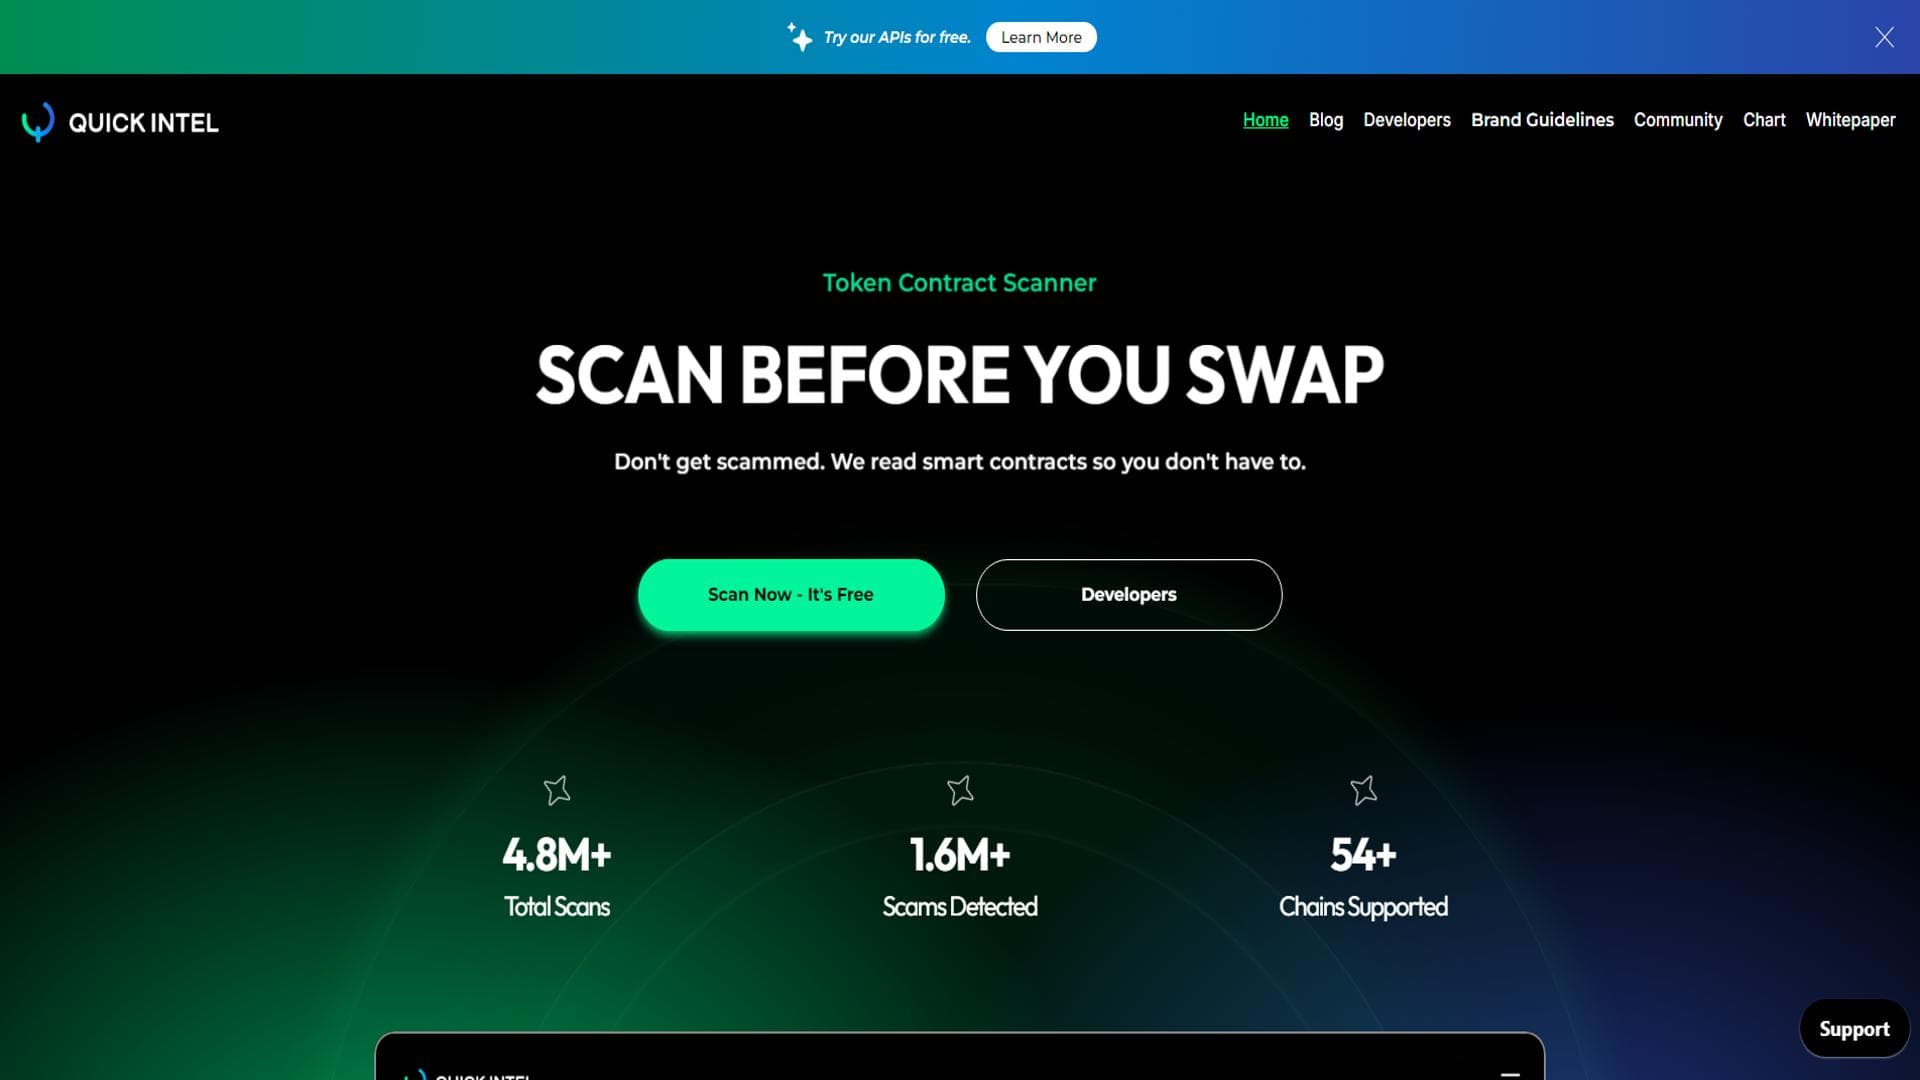Start scanning with Scan Now button
This screenshot has width=1920, height=1080.
791,594
